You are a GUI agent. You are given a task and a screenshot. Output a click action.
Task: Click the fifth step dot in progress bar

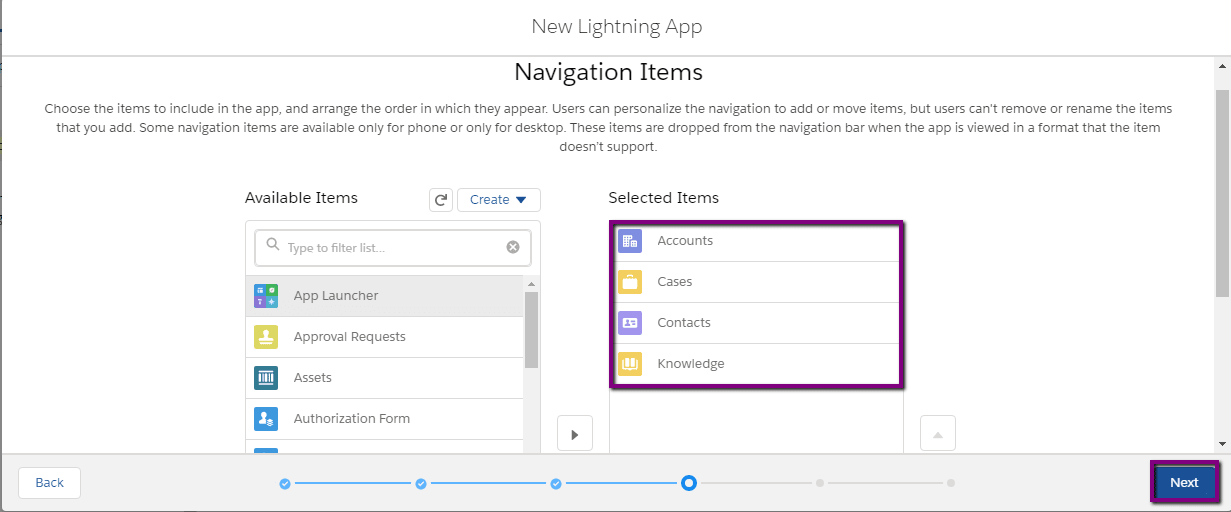[x=820, y=483]
